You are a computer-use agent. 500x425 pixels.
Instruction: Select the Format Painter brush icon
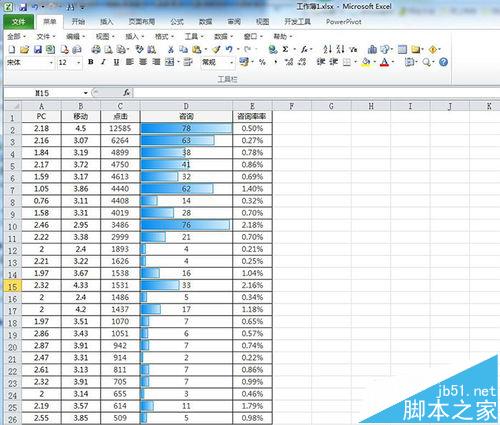click(x=216, y=50)
